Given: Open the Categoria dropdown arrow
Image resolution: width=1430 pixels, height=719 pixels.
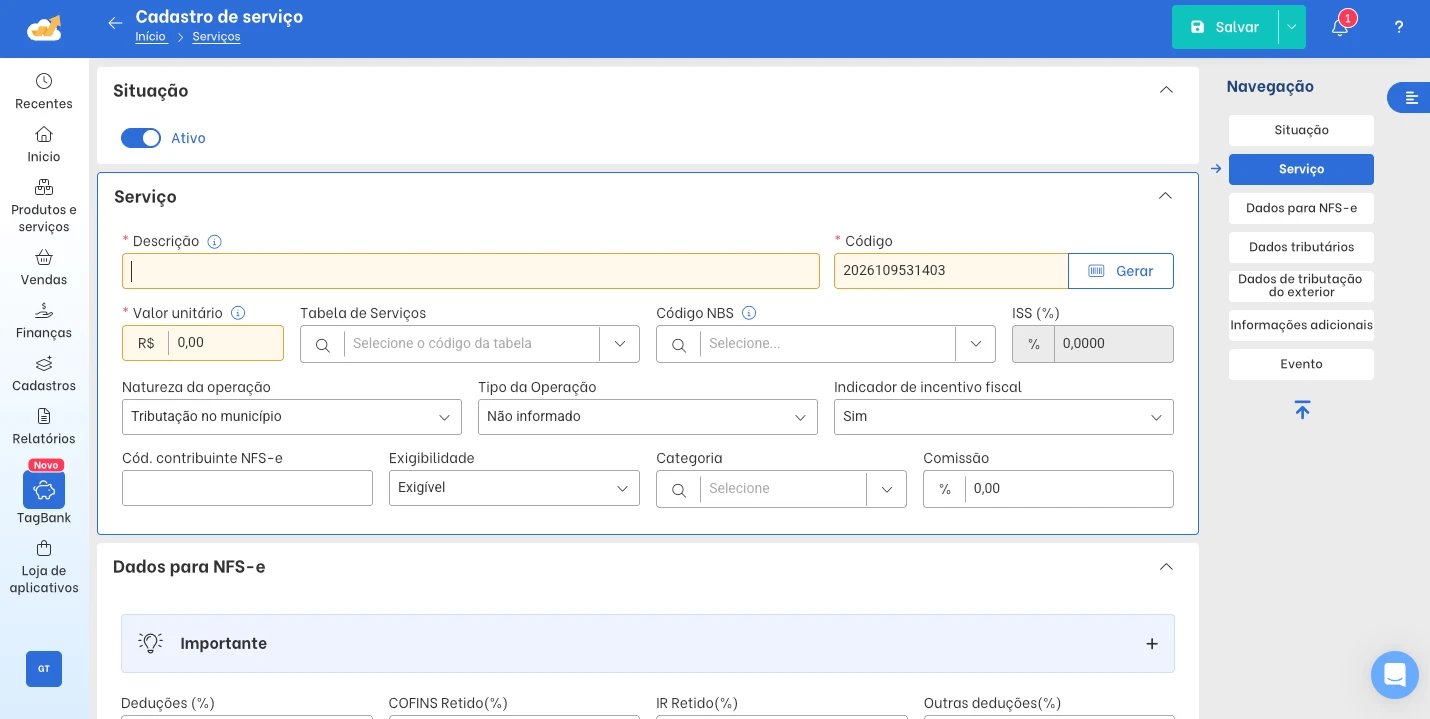Looking at the screenshot, I should coord(887,489).
